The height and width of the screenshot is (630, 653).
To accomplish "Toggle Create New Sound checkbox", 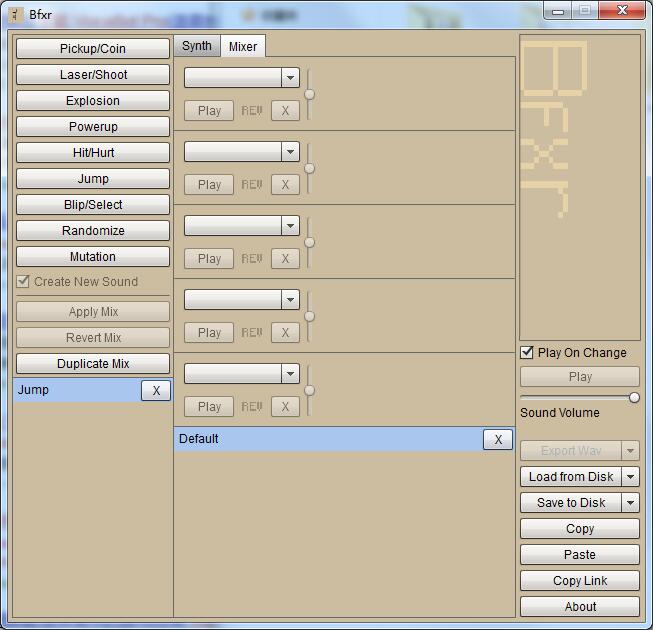I will pos(23,281).
